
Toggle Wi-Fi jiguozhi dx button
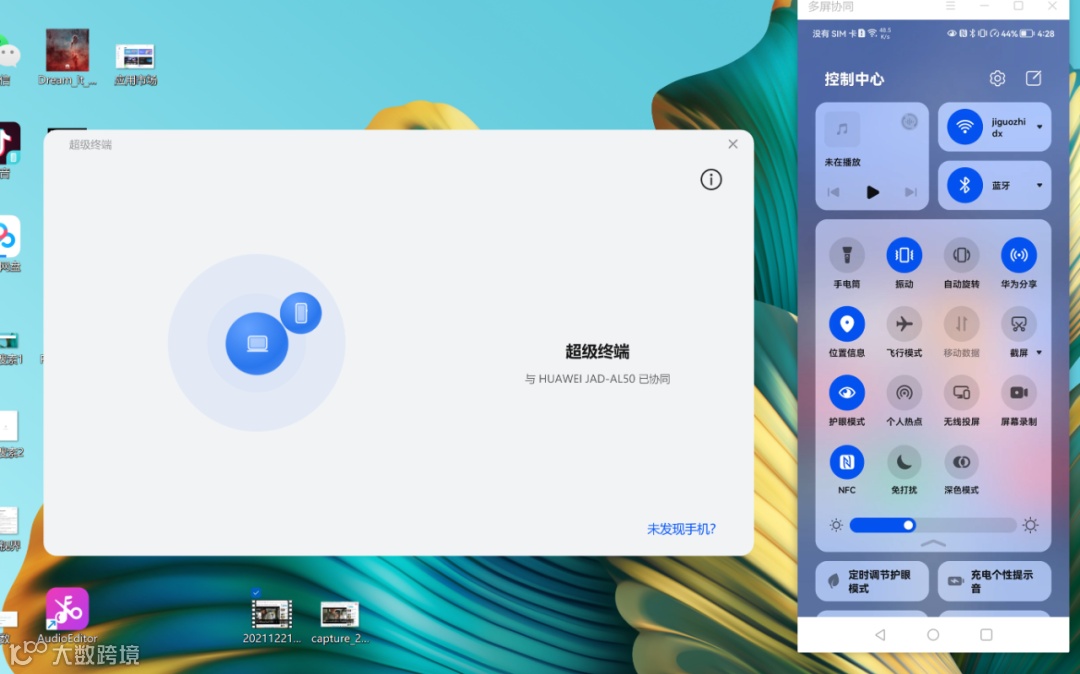click(x=964, y=127)
